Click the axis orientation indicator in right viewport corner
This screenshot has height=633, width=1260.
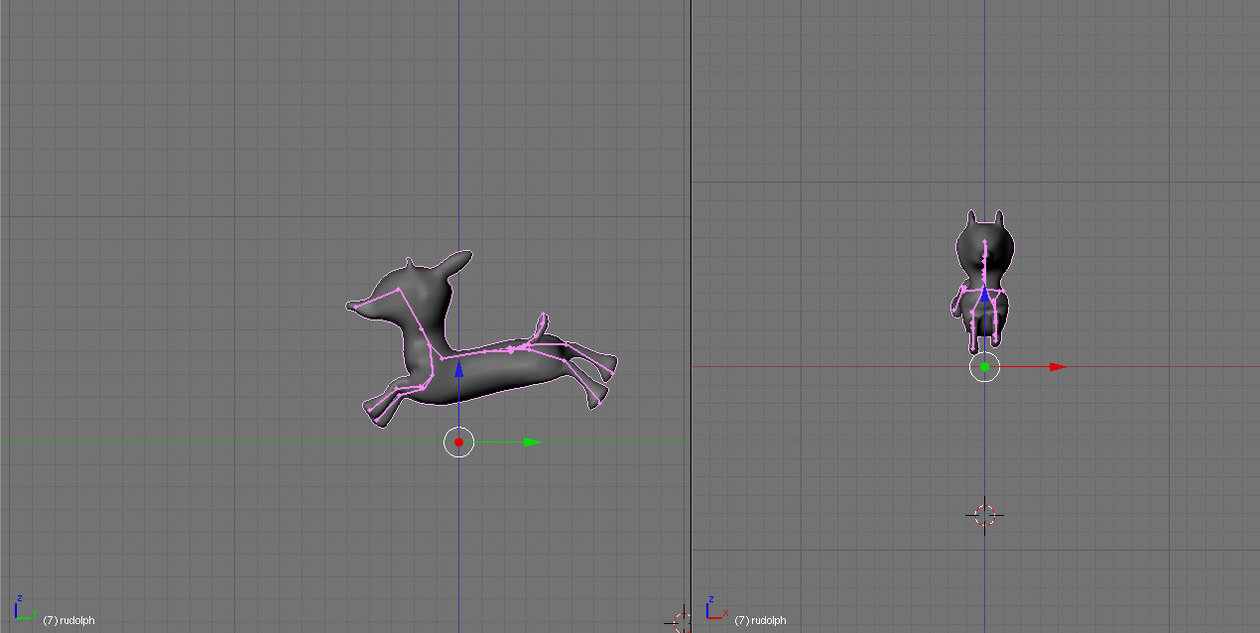coord(715,608)
